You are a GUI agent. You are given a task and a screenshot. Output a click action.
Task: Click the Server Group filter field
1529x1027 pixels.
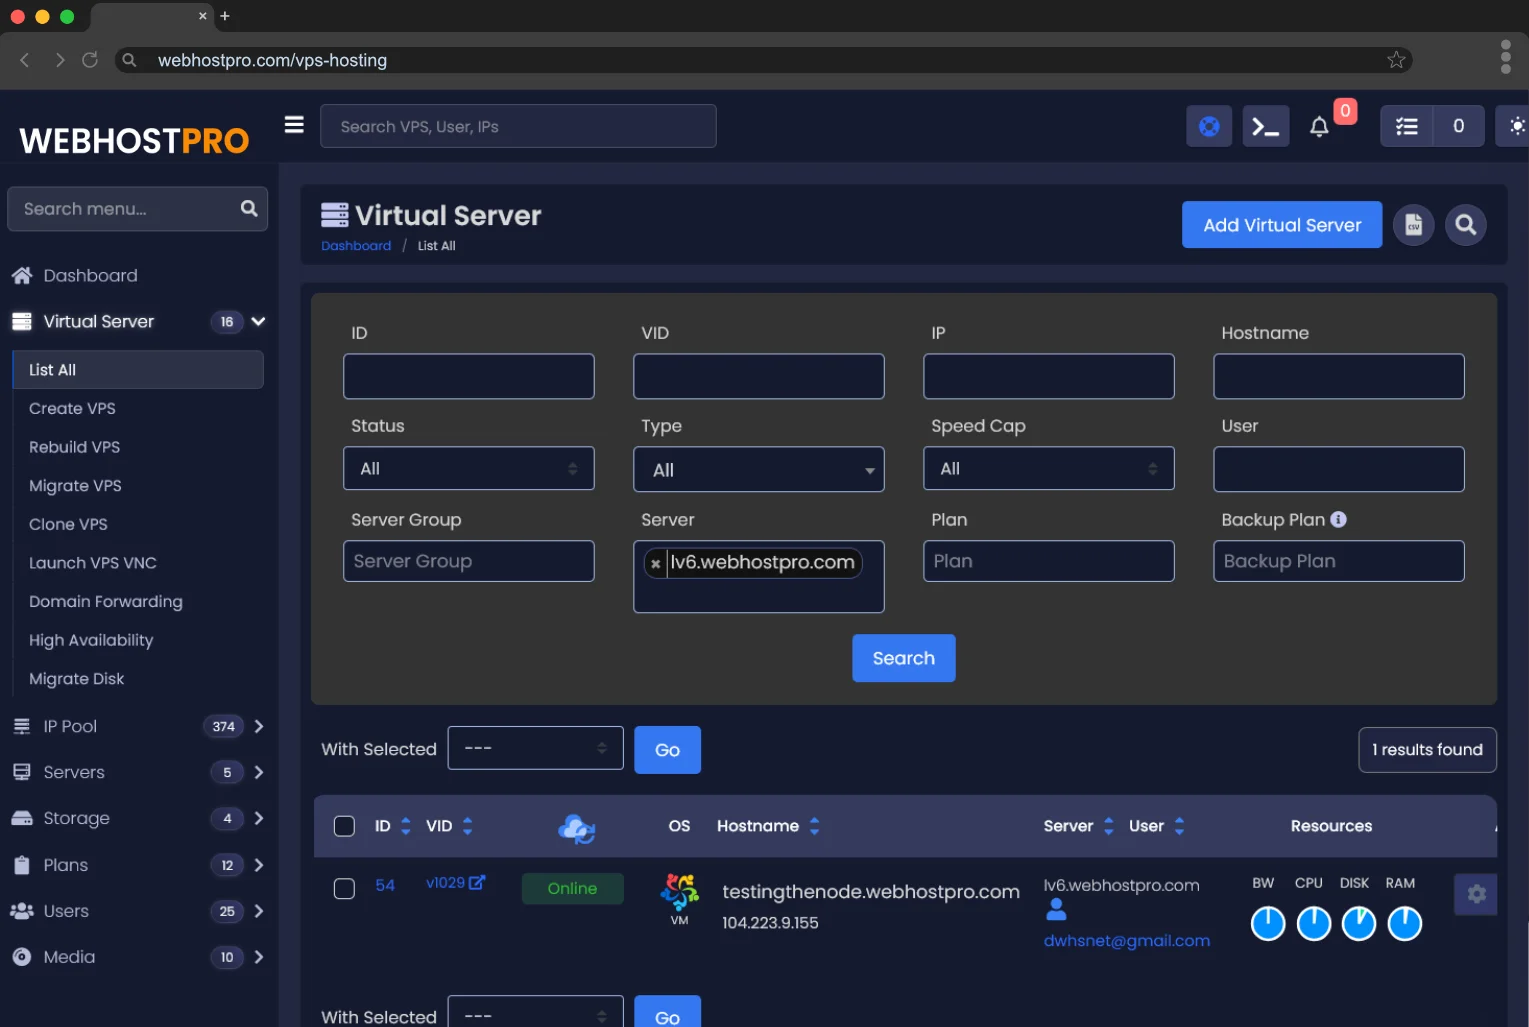[469, 561]
